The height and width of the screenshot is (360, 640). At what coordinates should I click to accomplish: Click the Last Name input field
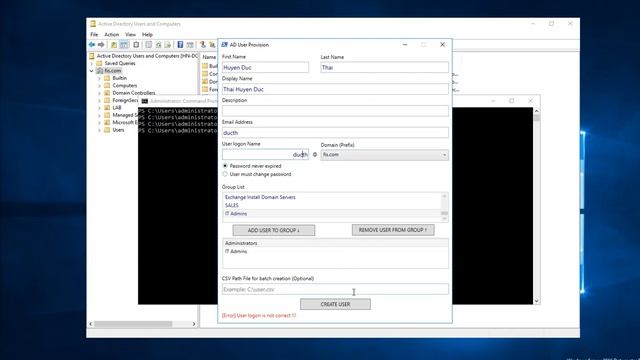384,67
